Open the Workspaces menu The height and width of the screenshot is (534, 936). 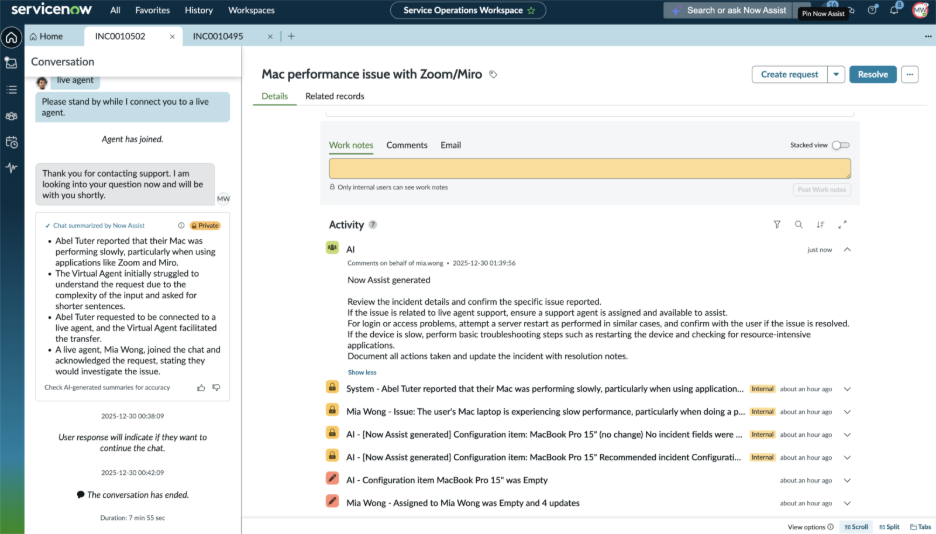click(x=251, y=10)
